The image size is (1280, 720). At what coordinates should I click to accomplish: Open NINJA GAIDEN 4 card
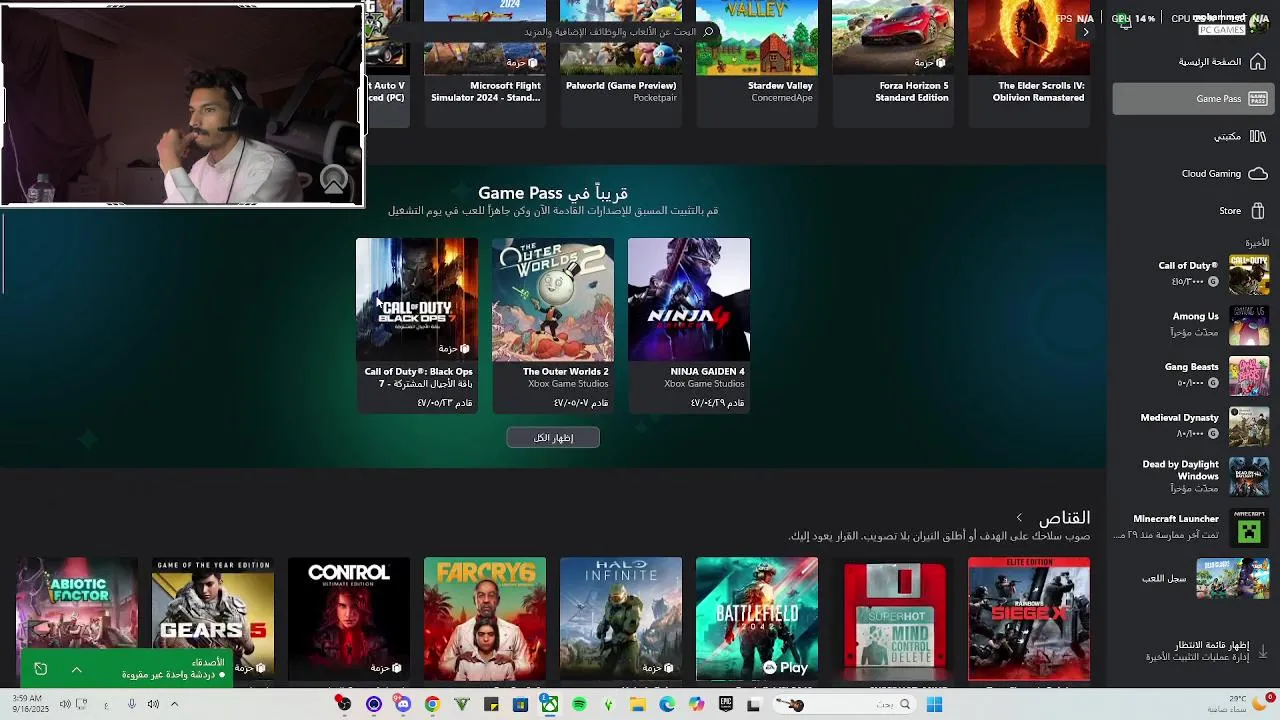[689, 325]
